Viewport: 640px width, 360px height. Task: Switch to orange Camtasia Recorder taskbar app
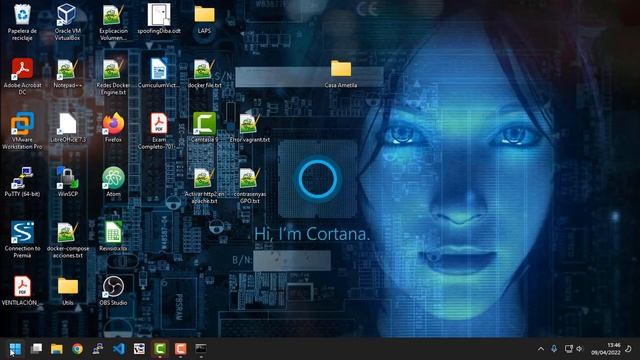point(180,349)
